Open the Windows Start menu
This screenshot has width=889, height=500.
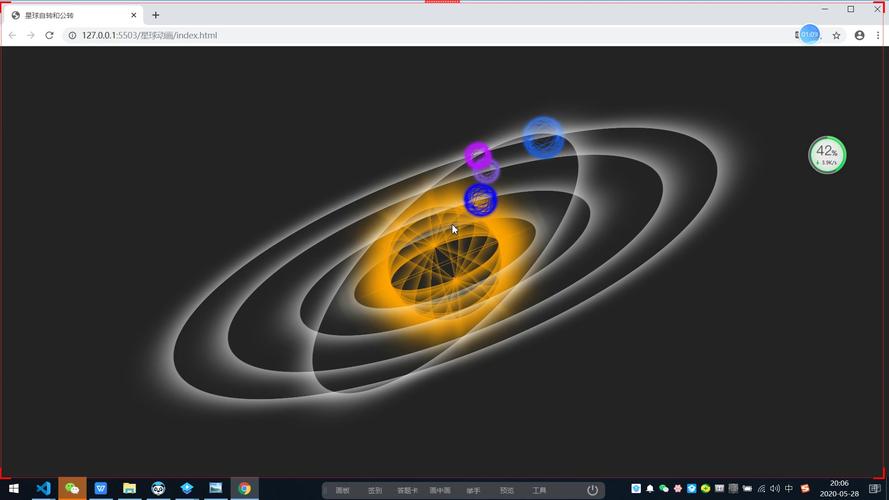tap(14, 489)
